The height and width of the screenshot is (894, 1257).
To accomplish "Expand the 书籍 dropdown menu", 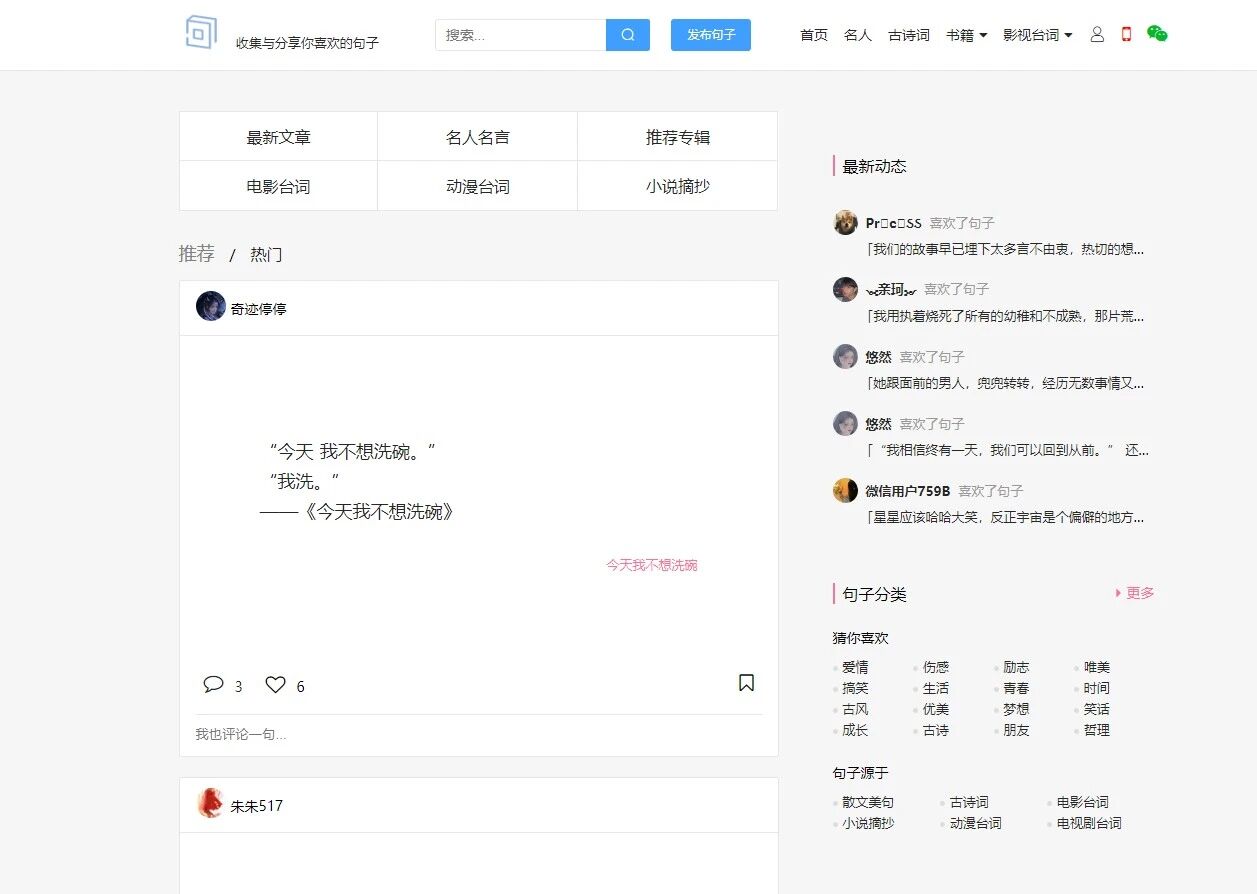I will 965,33.
